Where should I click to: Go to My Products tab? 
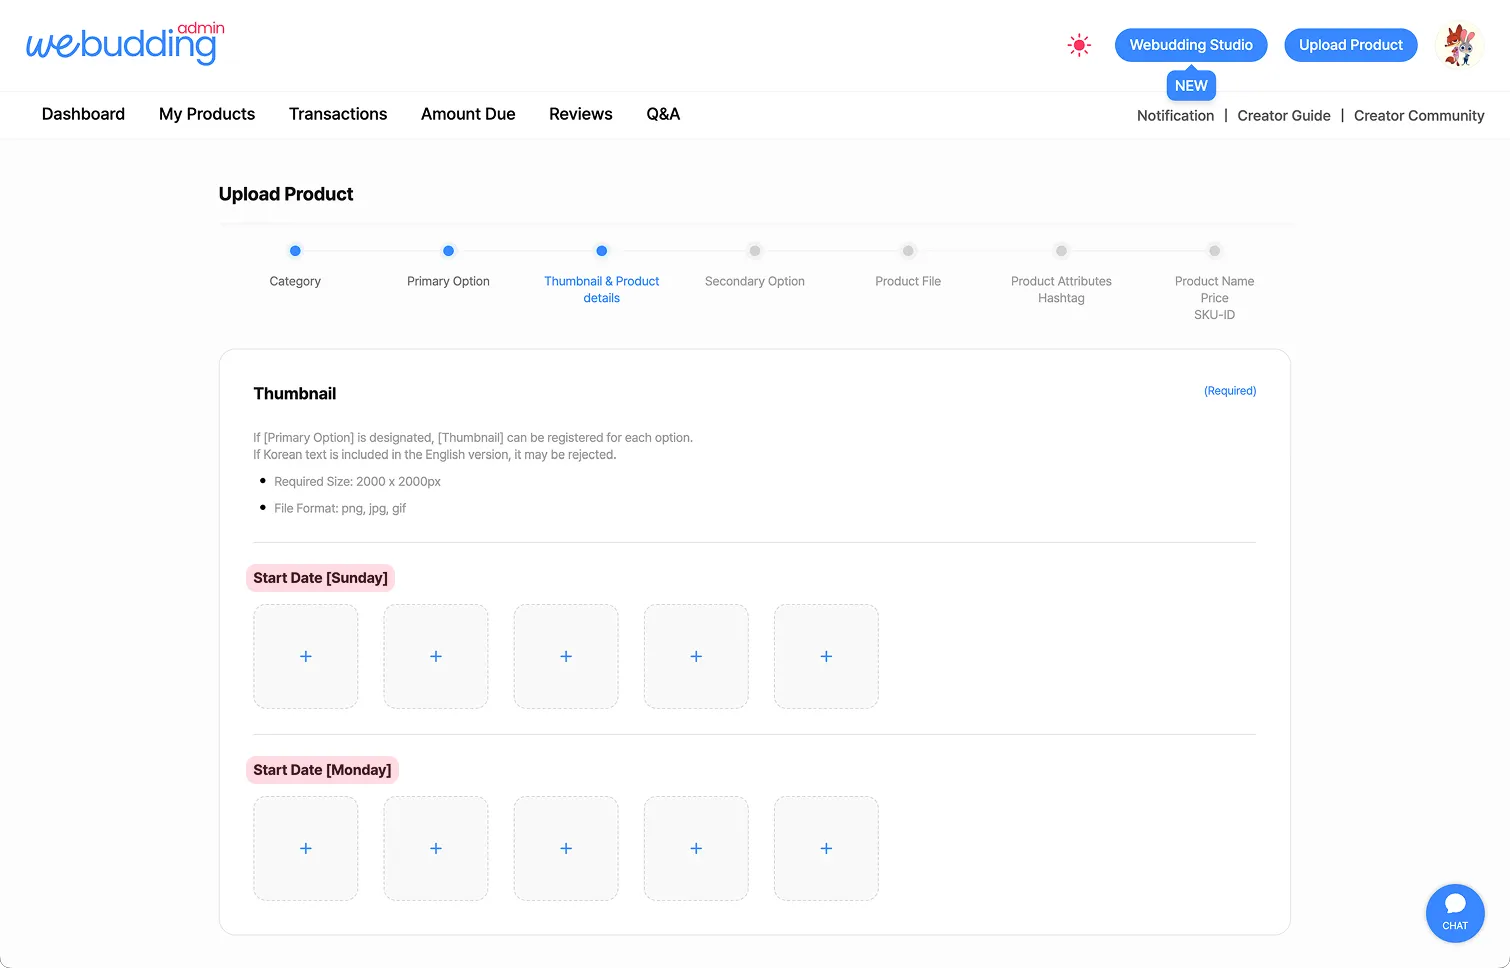(x=207, y=114)
